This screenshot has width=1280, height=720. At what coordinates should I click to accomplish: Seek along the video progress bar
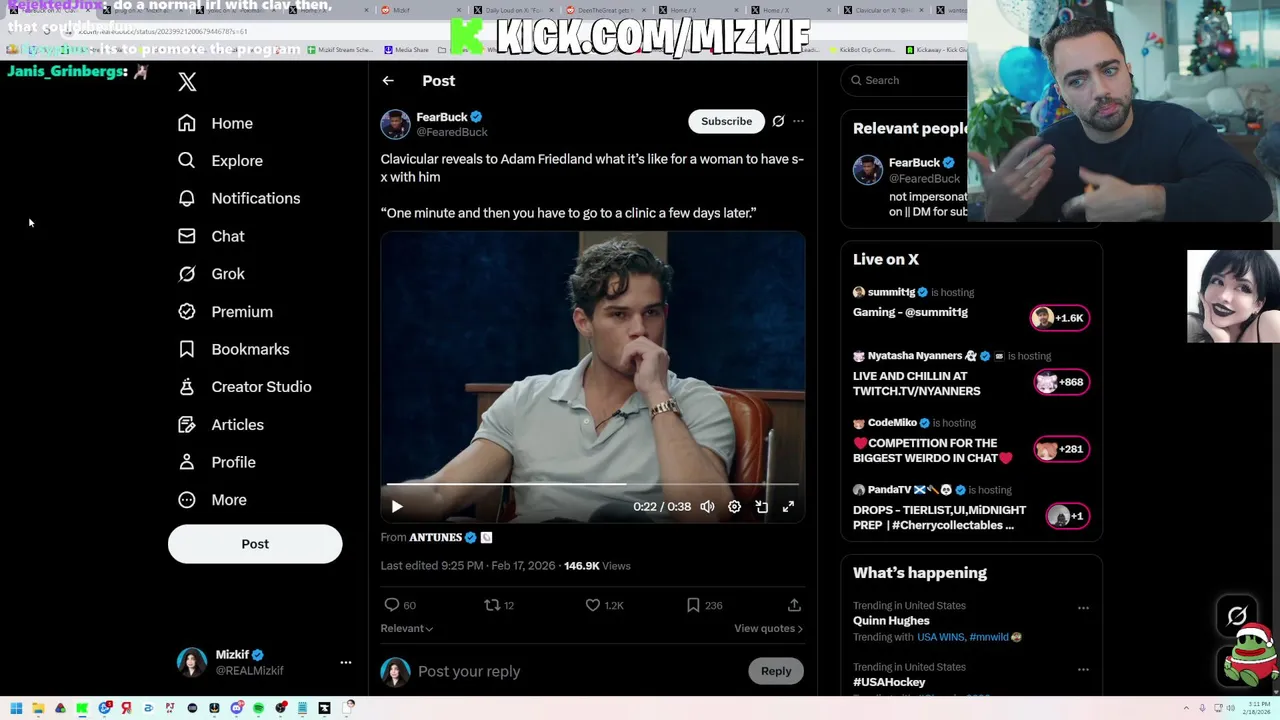pos(593,484)
